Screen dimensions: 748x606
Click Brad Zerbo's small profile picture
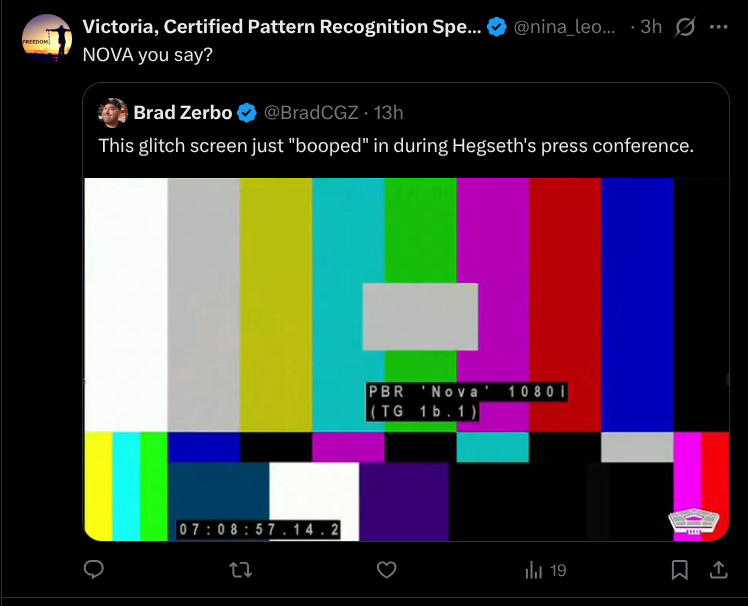[x=113, y=113]
